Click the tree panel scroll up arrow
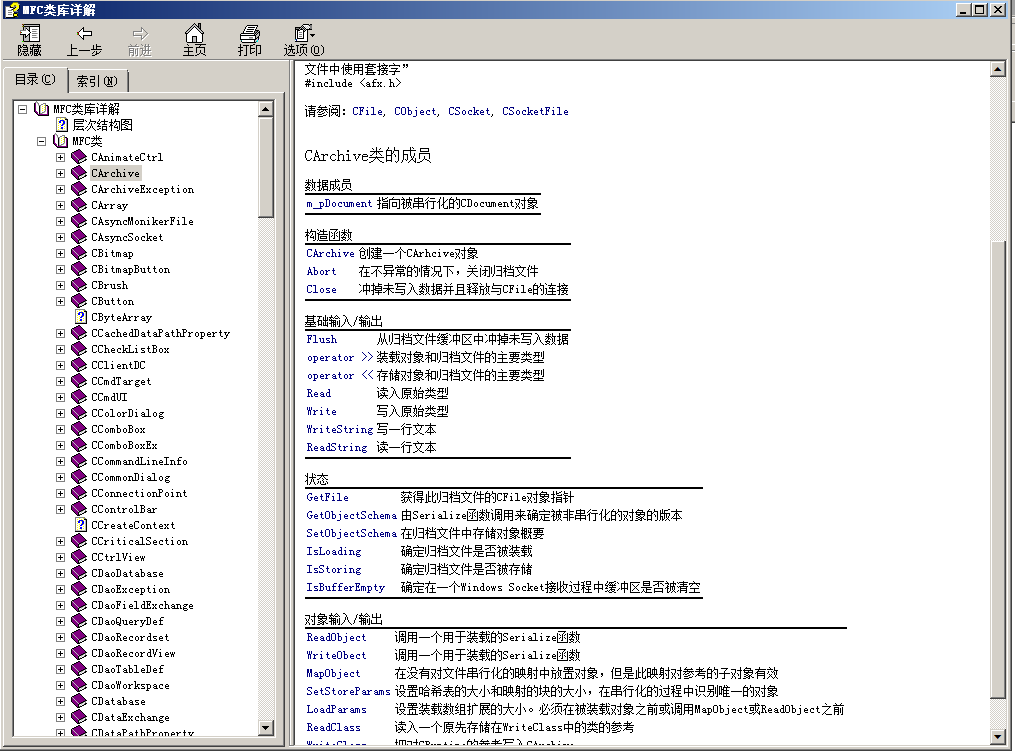 click(265, 109)
